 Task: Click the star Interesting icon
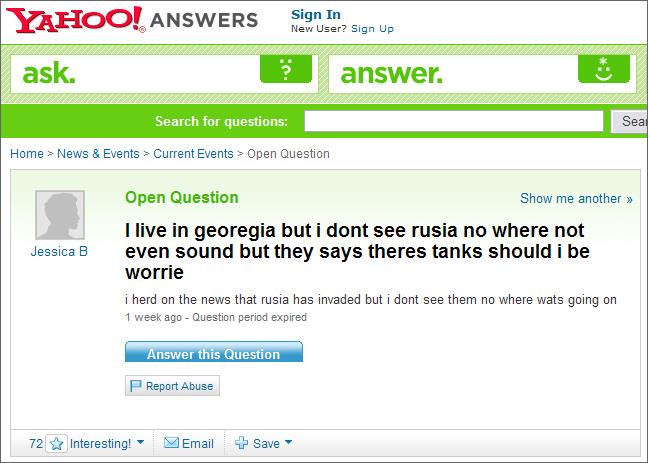(x=56, y=444)
